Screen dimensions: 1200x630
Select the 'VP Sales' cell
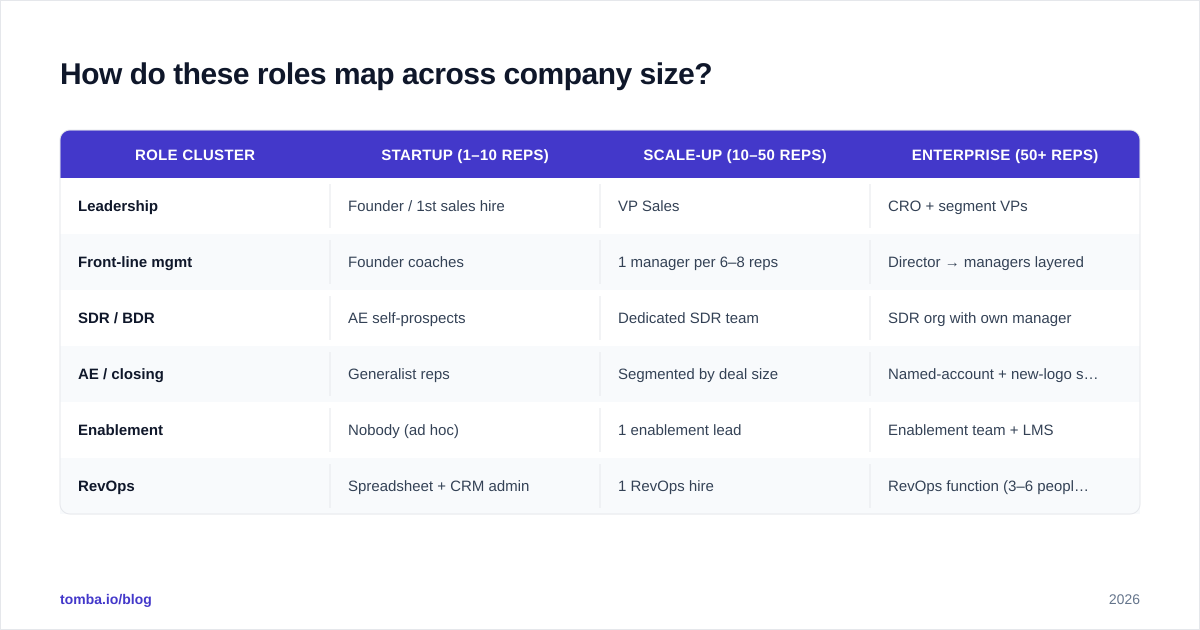(735, 206)
